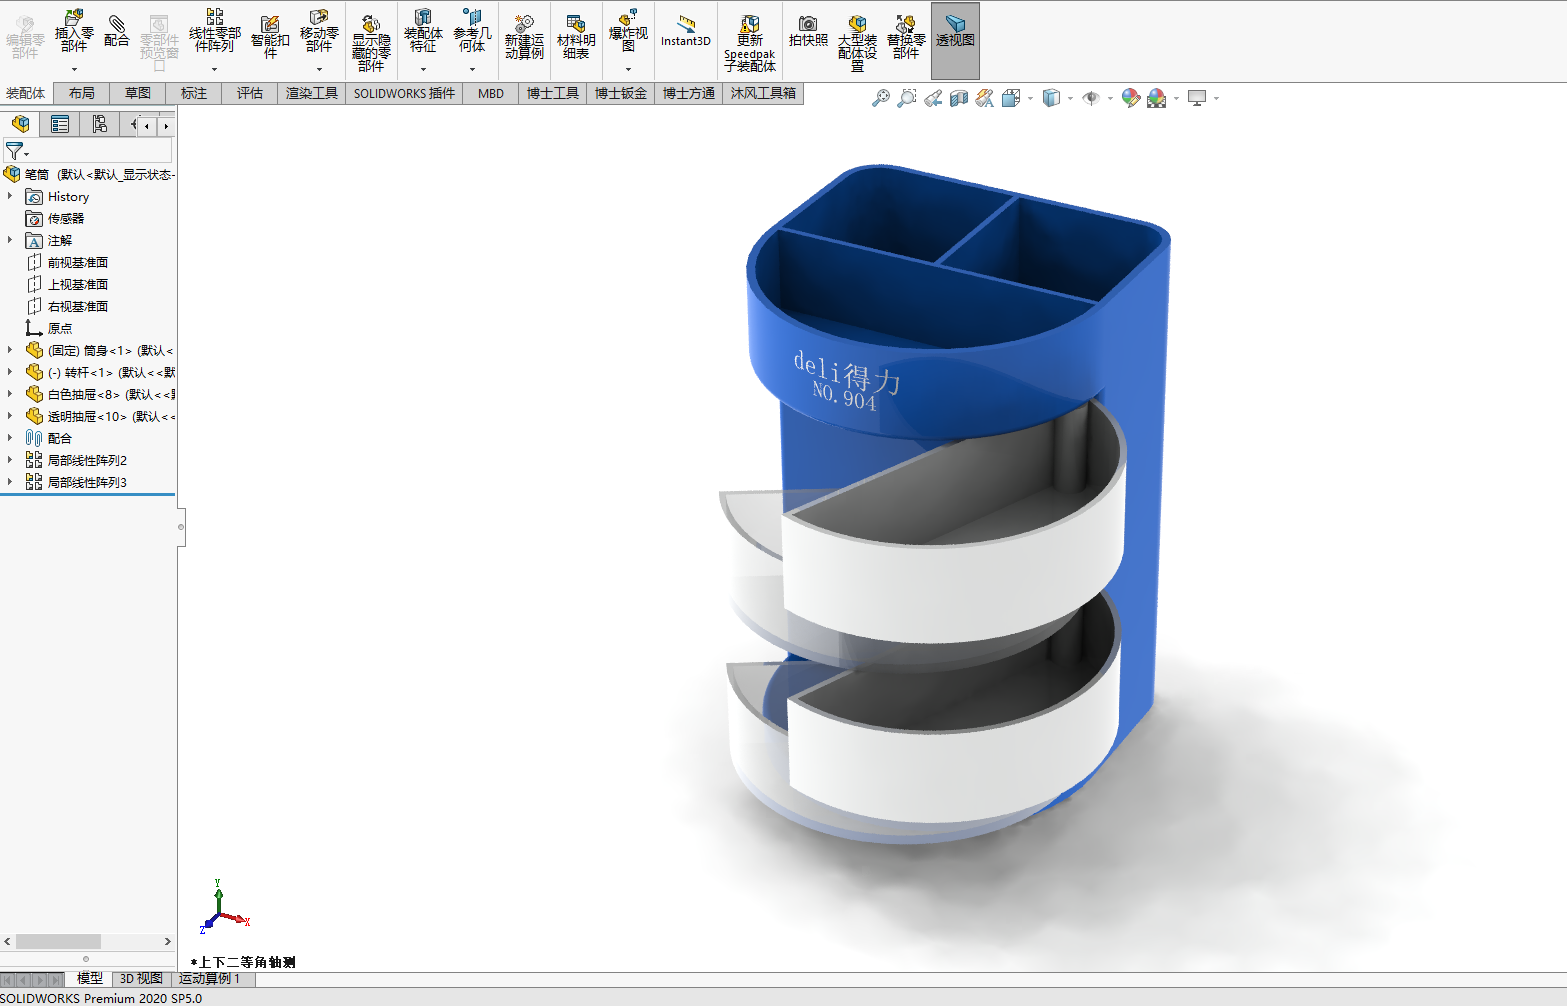Screen dimensions: 1567x1006
Task: Open the 装配体特征 Assembly Features tool
Action: [423, 32]
